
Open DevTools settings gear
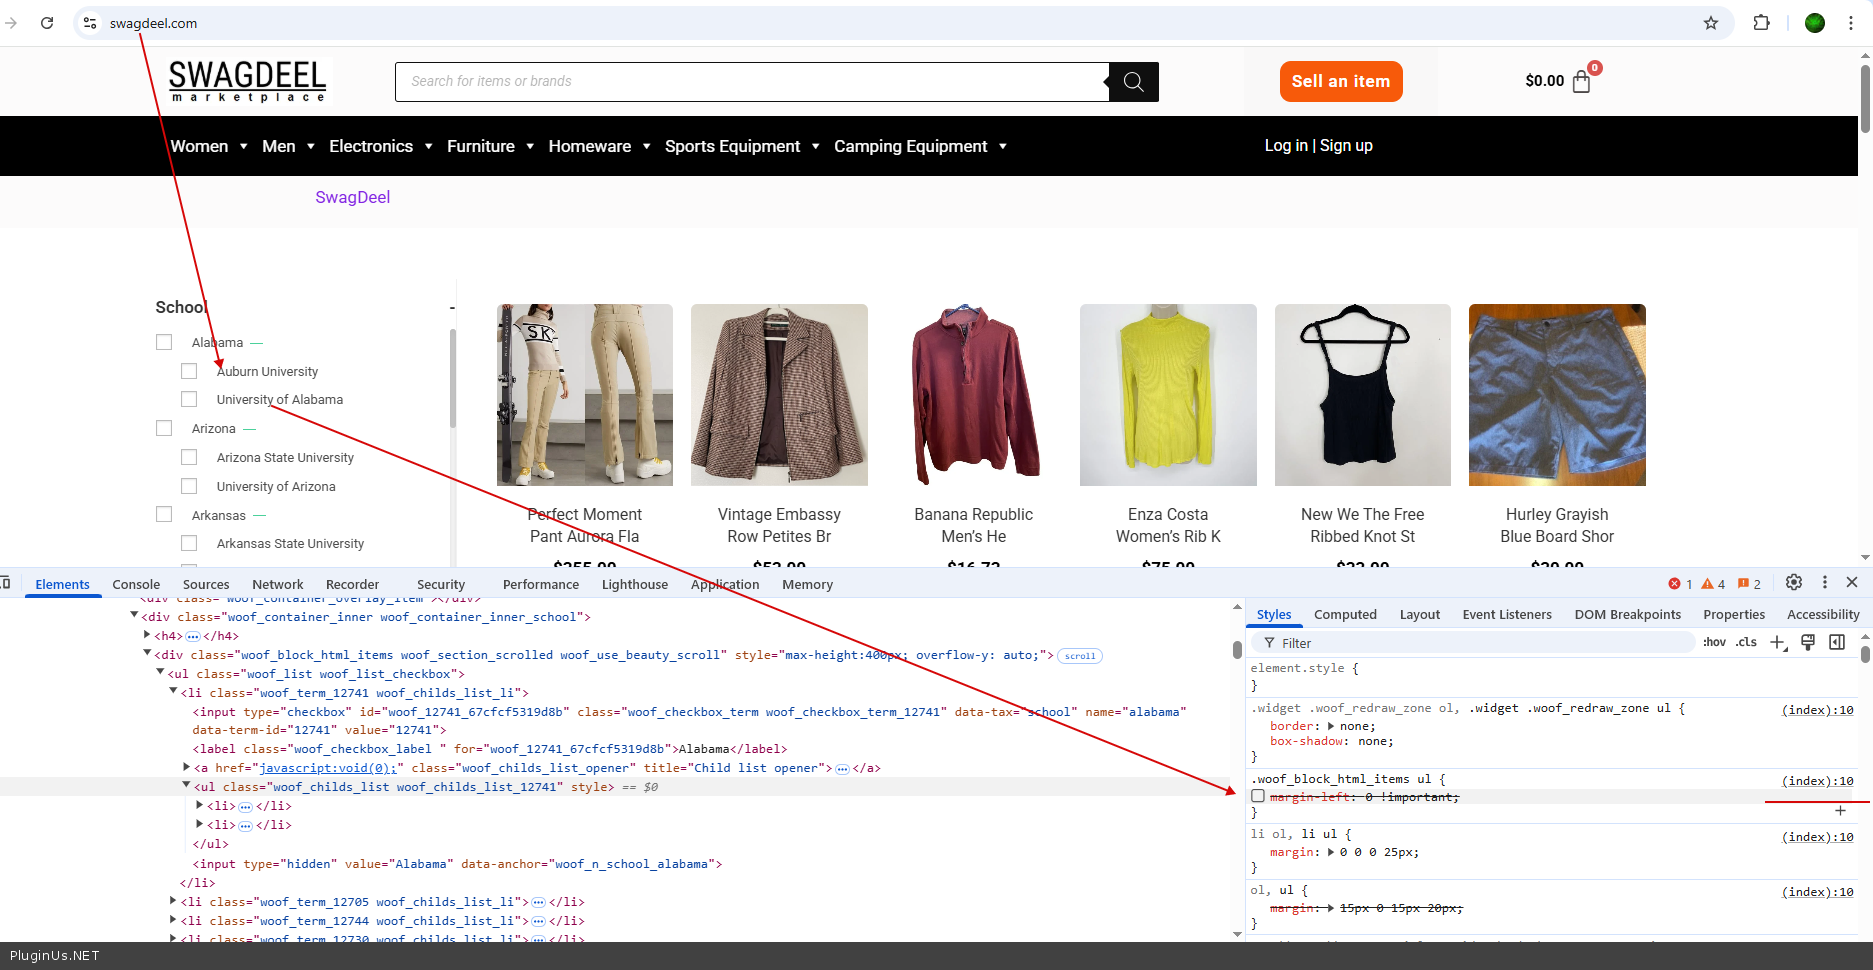click(1794, 583)
